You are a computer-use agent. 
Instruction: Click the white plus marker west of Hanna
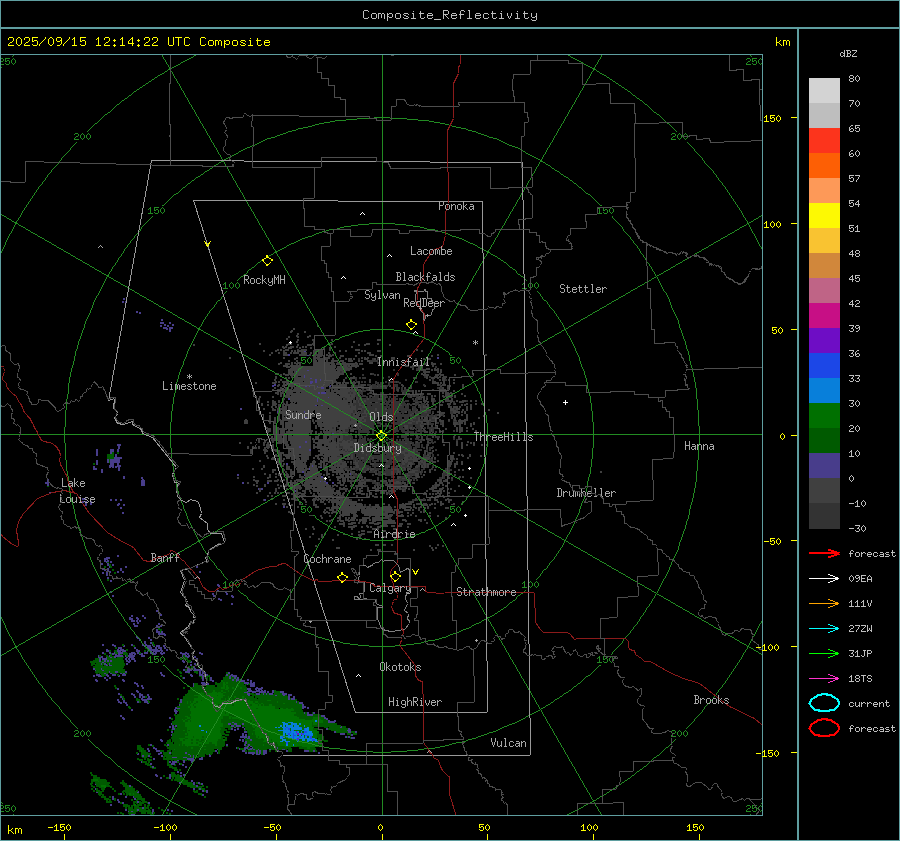(x=565, y=402)
